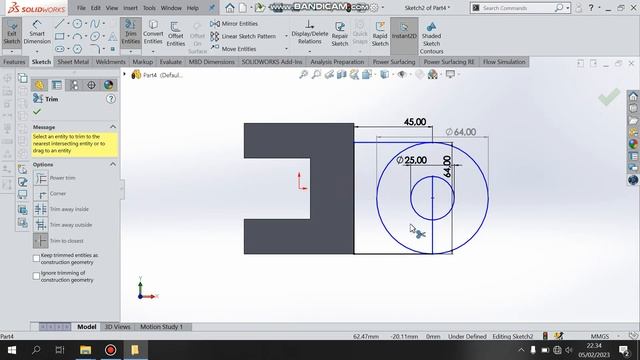Screen dimensions: 640x360
Task: Select the Sketch Fillet tool
Action: point(95,49)
